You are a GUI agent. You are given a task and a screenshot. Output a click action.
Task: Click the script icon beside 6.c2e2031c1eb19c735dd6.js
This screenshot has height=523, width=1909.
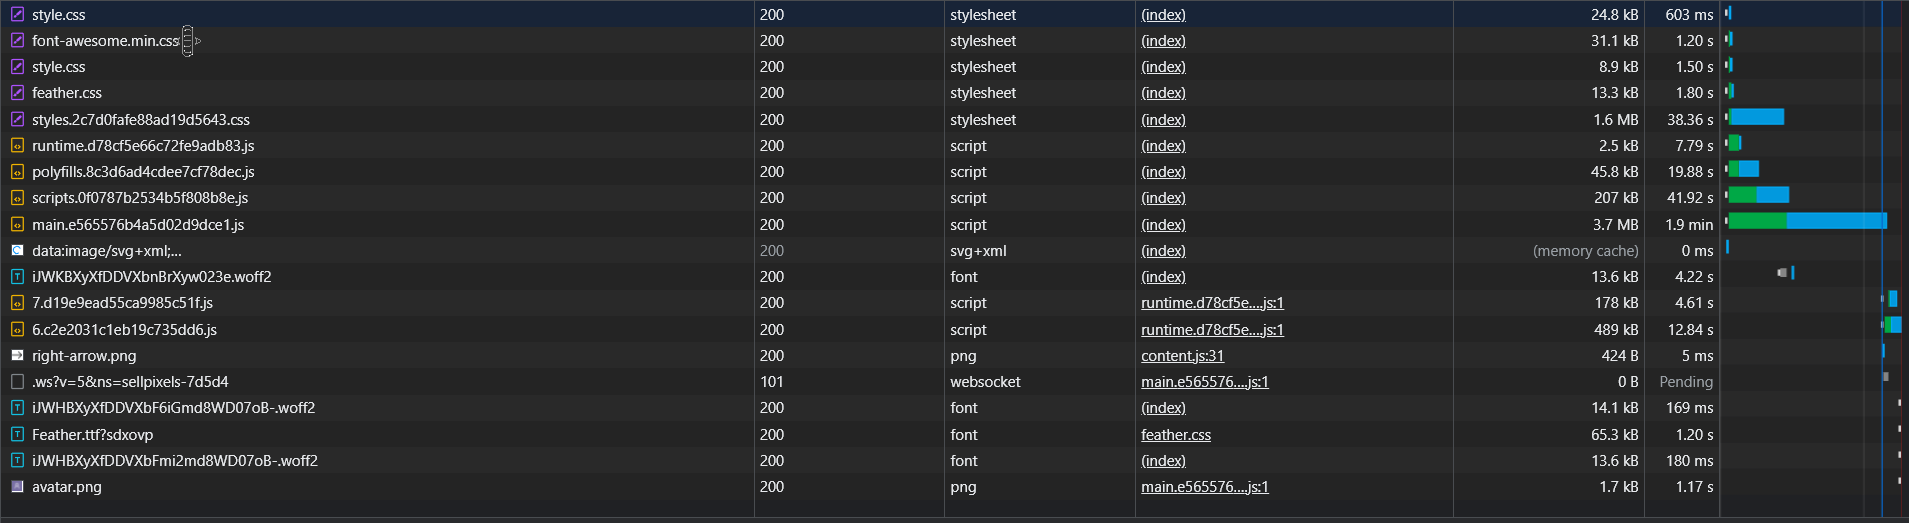tap(17, 330)
